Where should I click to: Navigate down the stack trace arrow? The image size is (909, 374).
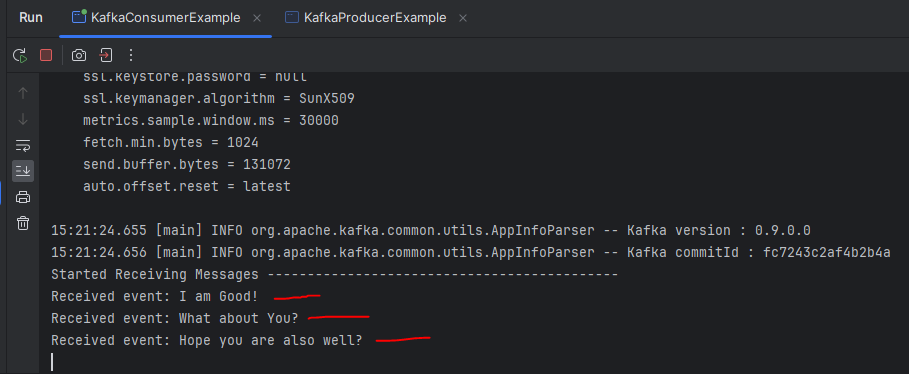[x=23, y=119]
